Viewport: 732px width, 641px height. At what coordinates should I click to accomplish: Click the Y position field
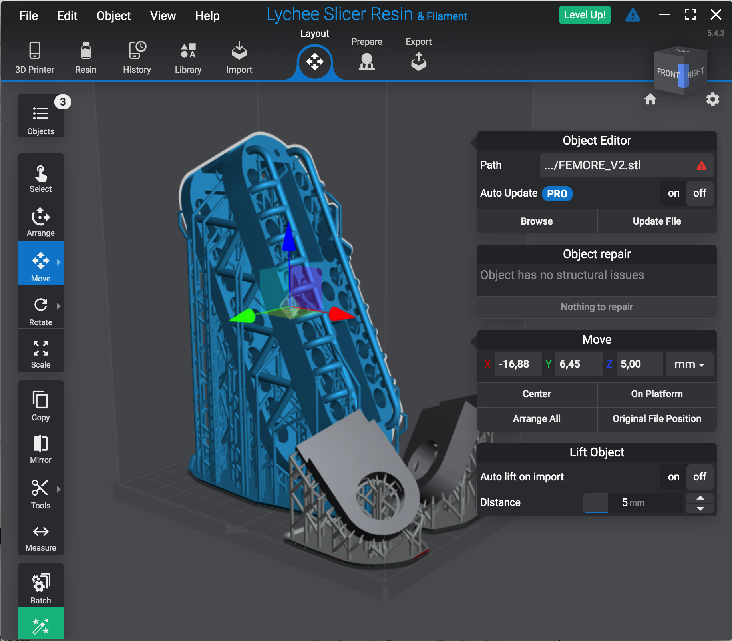(x=578, y=364)
